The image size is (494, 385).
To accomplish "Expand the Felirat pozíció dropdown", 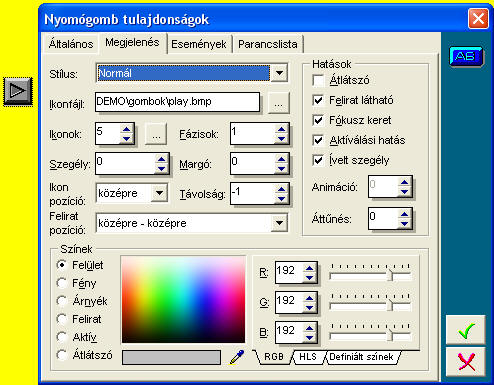I will [279, 223].
